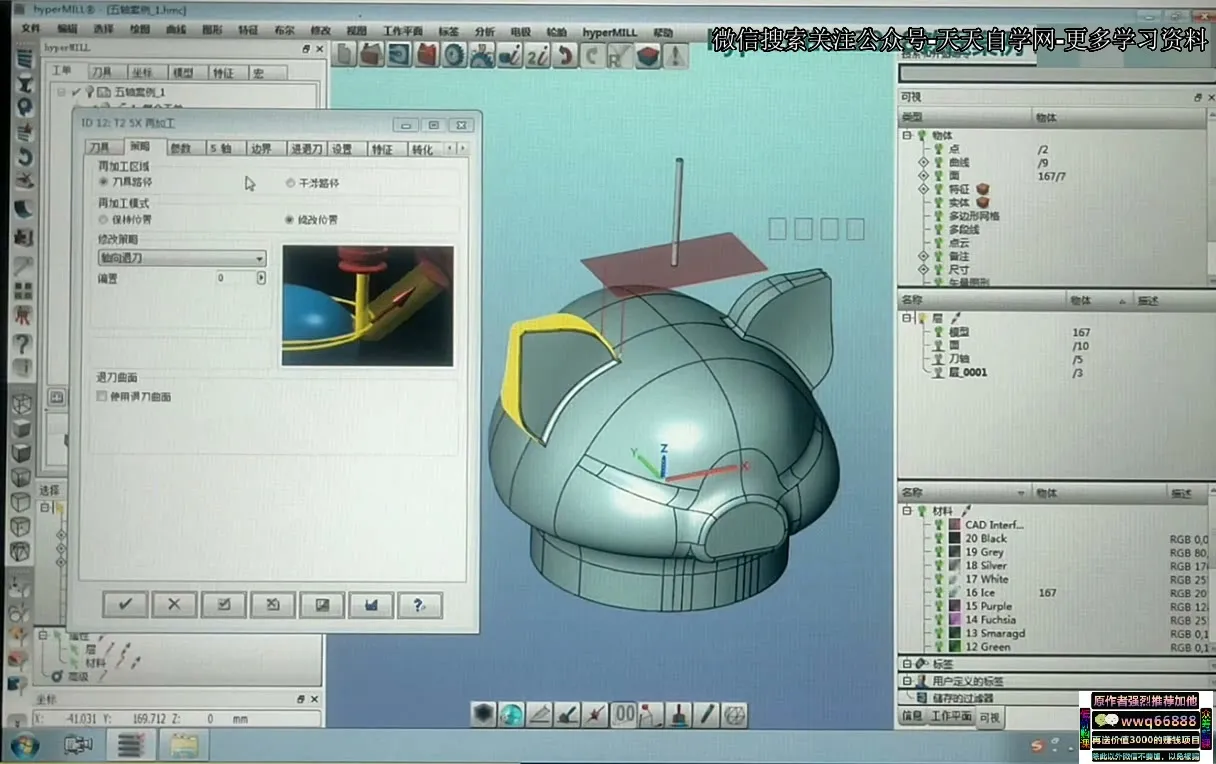Switch to the 参数 tab in dialog
The image size is (1216, 764).
pos(180,149)
